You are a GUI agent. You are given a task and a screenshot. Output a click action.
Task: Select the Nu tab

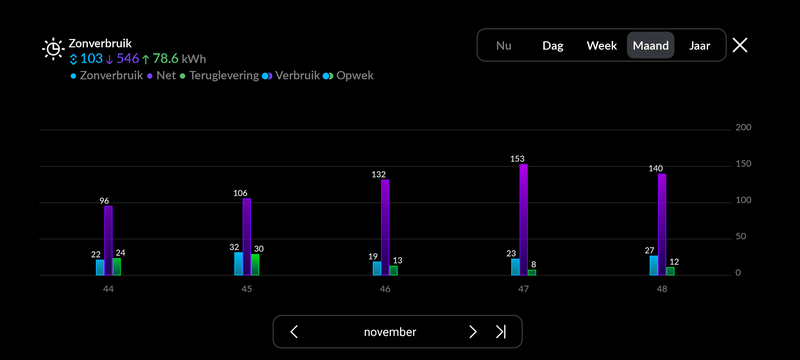[x=504, y=45]
